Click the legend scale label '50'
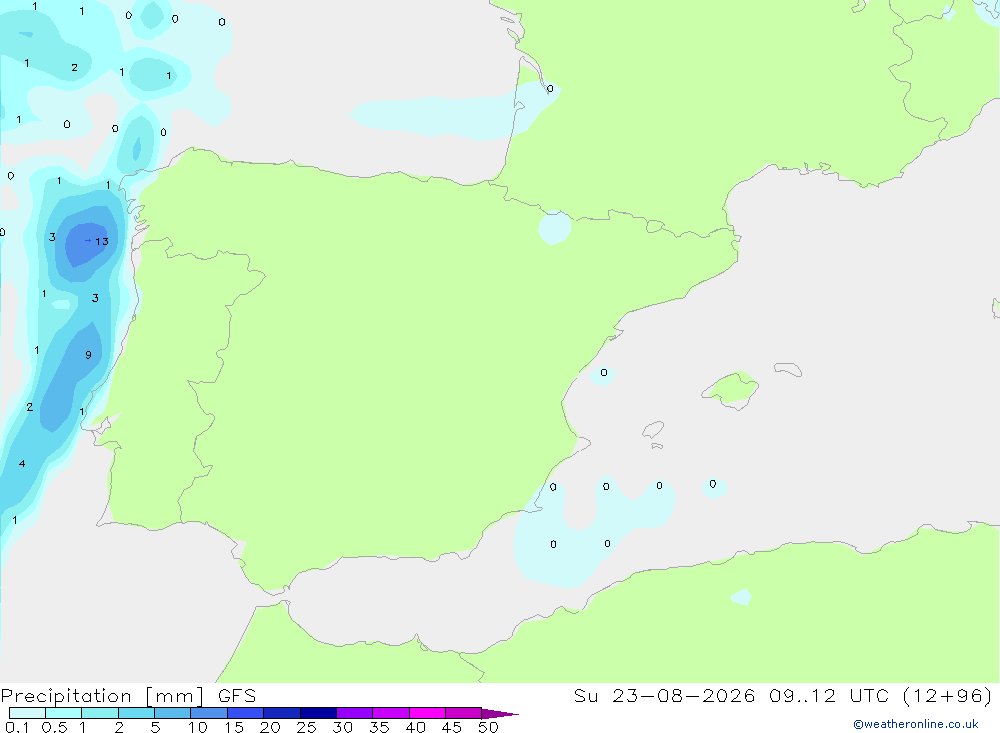The image size is (1000, 733). 489,727
